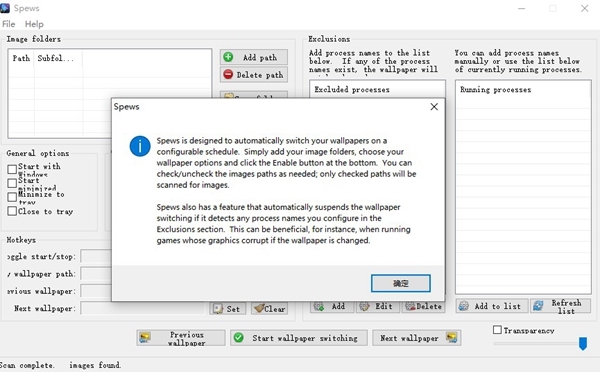Click the 'Scan complete.' status bar text
Image resolution: width=600 pixels, height=372 pixels.
pos(27,365)
